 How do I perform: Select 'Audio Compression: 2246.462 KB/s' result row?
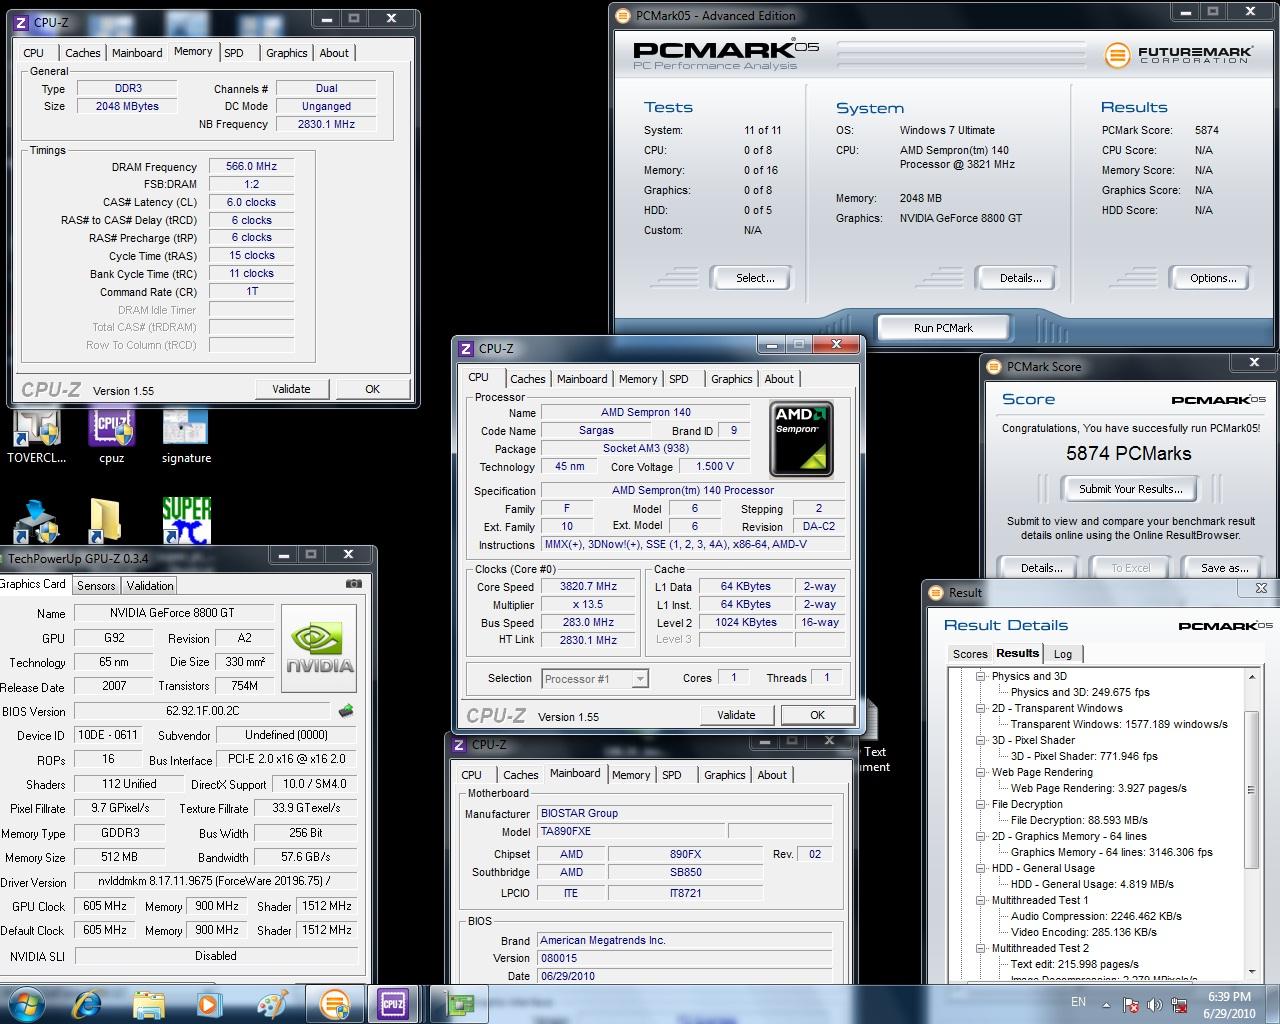(x=1096, y=916)
